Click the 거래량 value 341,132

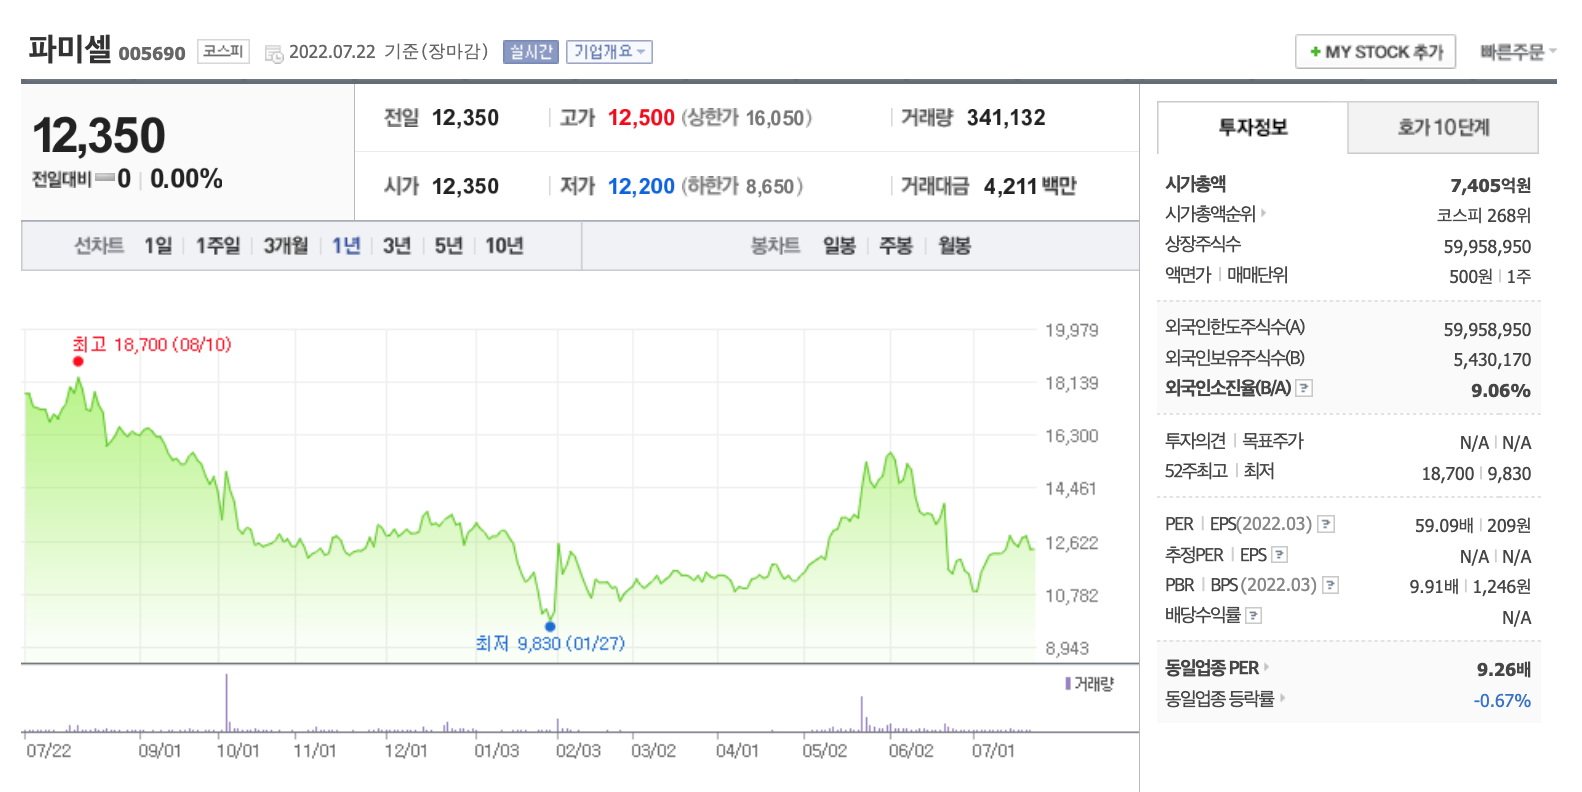point(1006,118)
